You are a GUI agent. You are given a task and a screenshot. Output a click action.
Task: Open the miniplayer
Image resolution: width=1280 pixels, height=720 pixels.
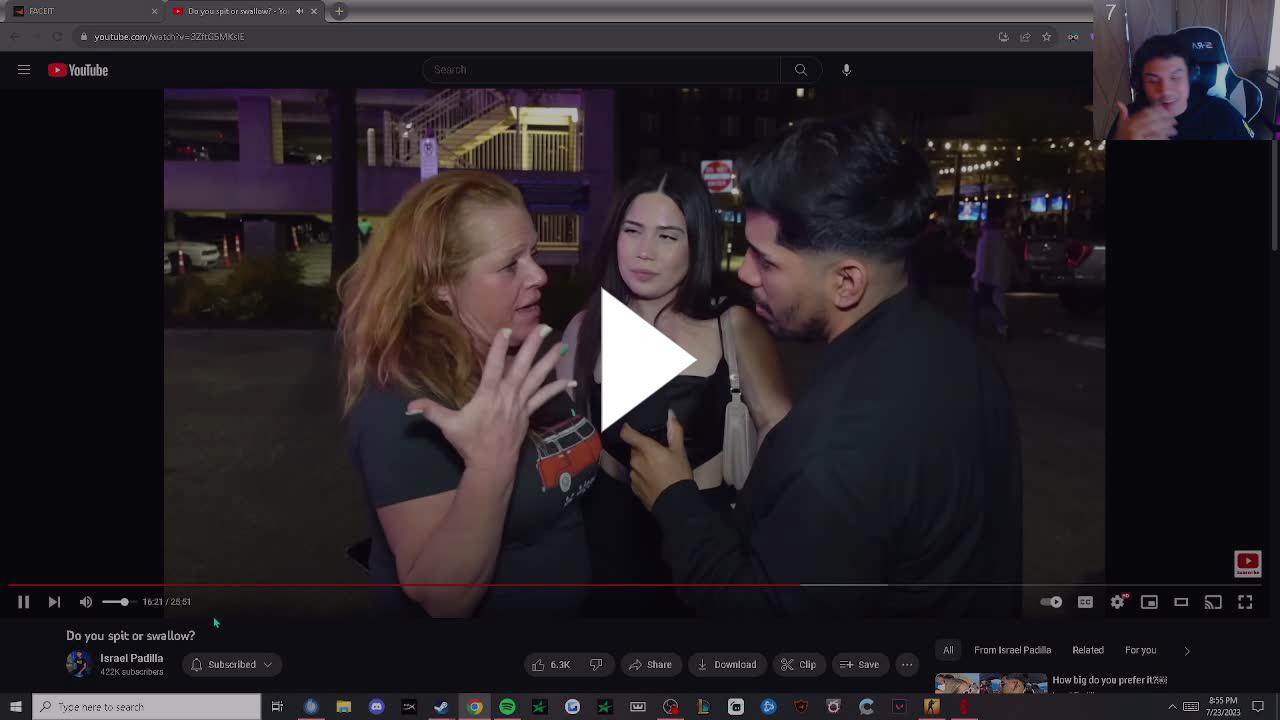(1149, 602)
